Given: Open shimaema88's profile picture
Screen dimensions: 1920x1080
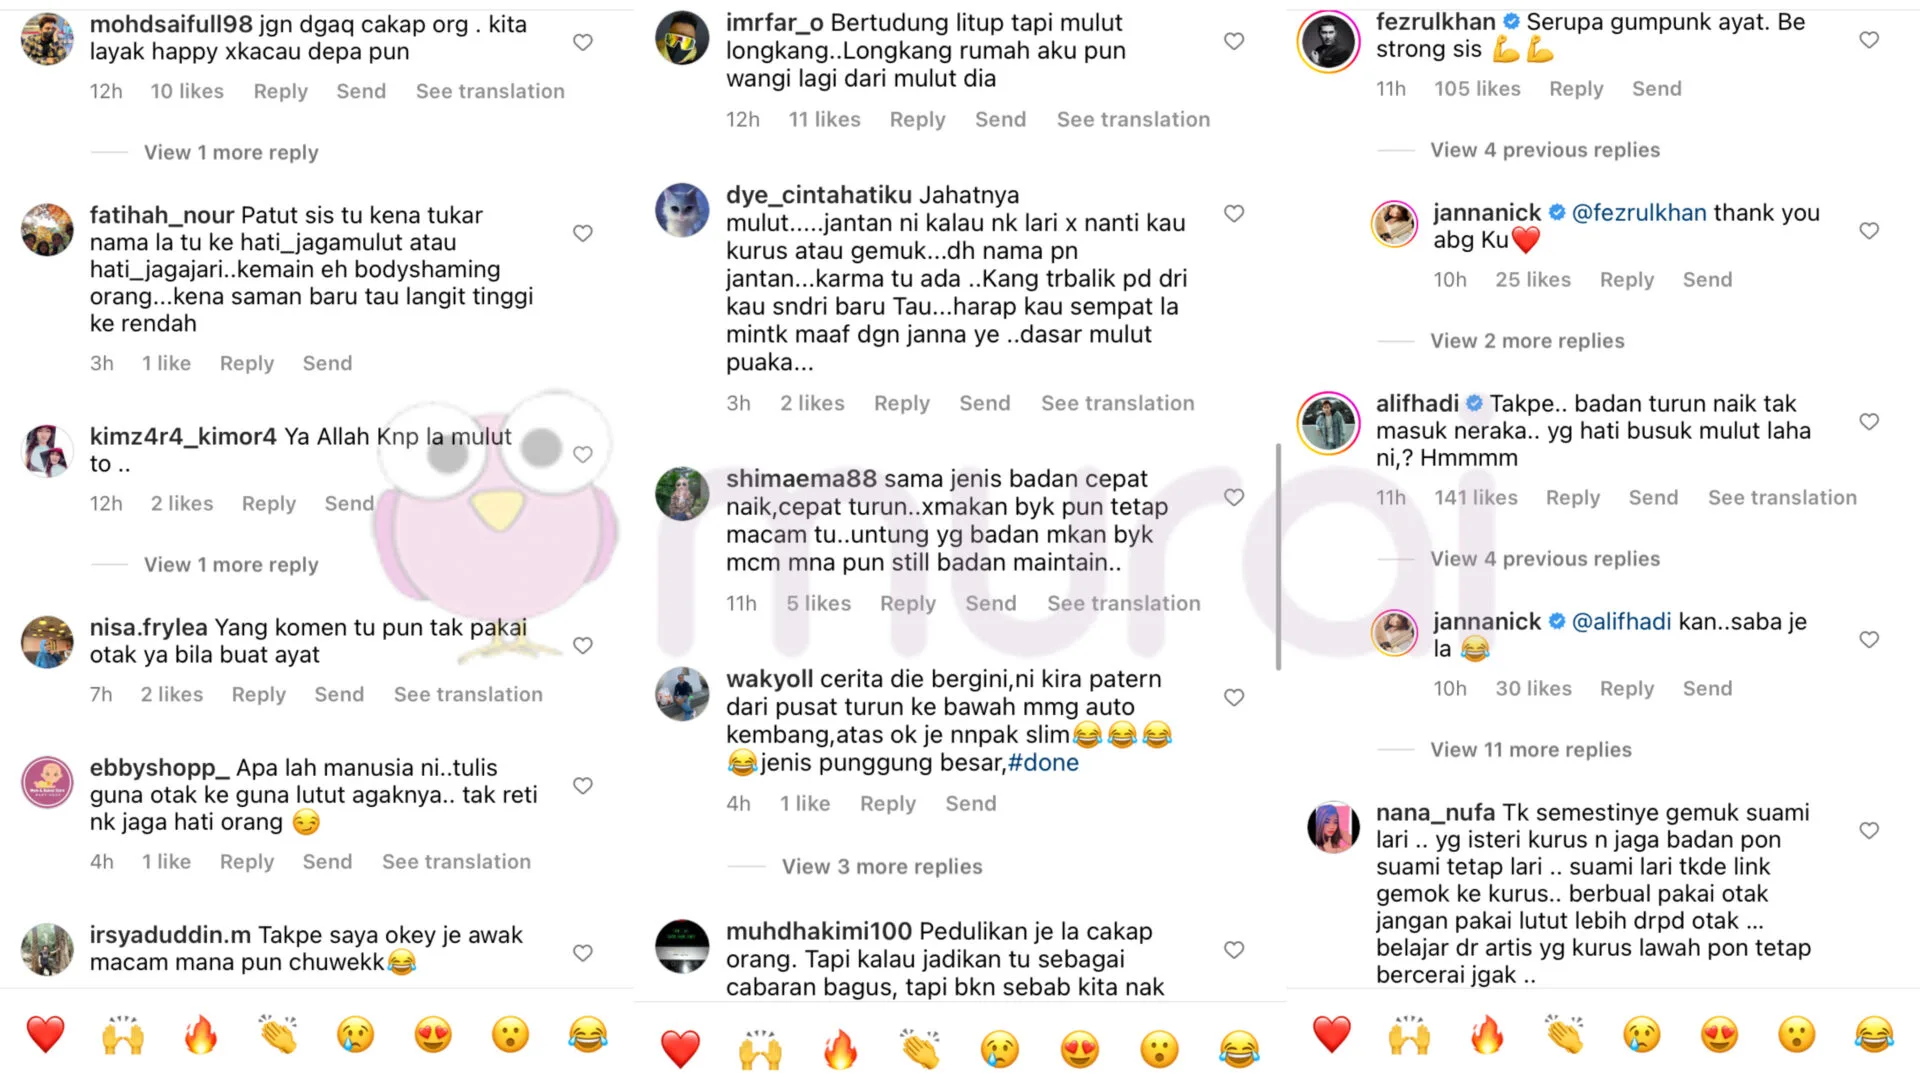Looking at the screenshot, I should click(x=682, y=493).
